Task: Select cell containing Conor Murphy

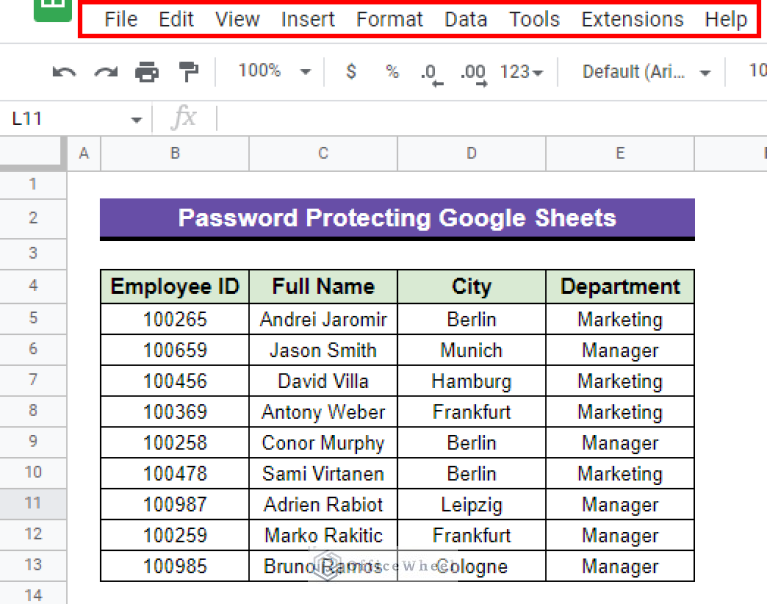Action: coord(323,443)
